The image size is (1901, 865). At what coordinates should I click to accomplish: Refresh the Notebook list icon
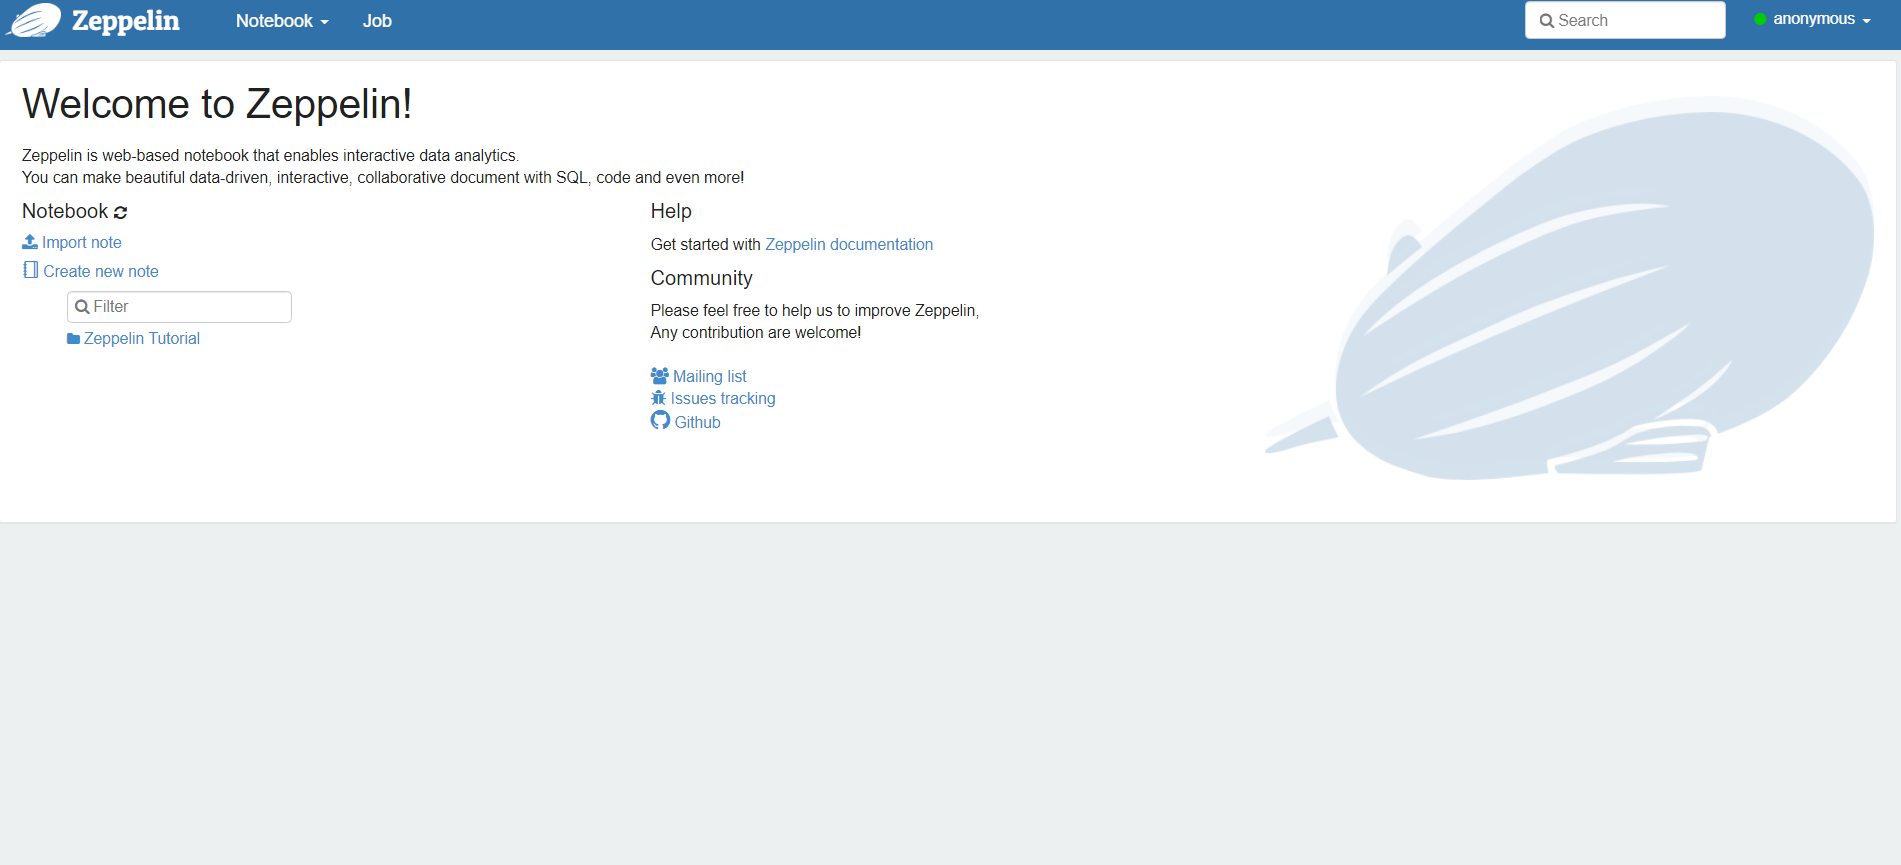(x=121, y=212)
